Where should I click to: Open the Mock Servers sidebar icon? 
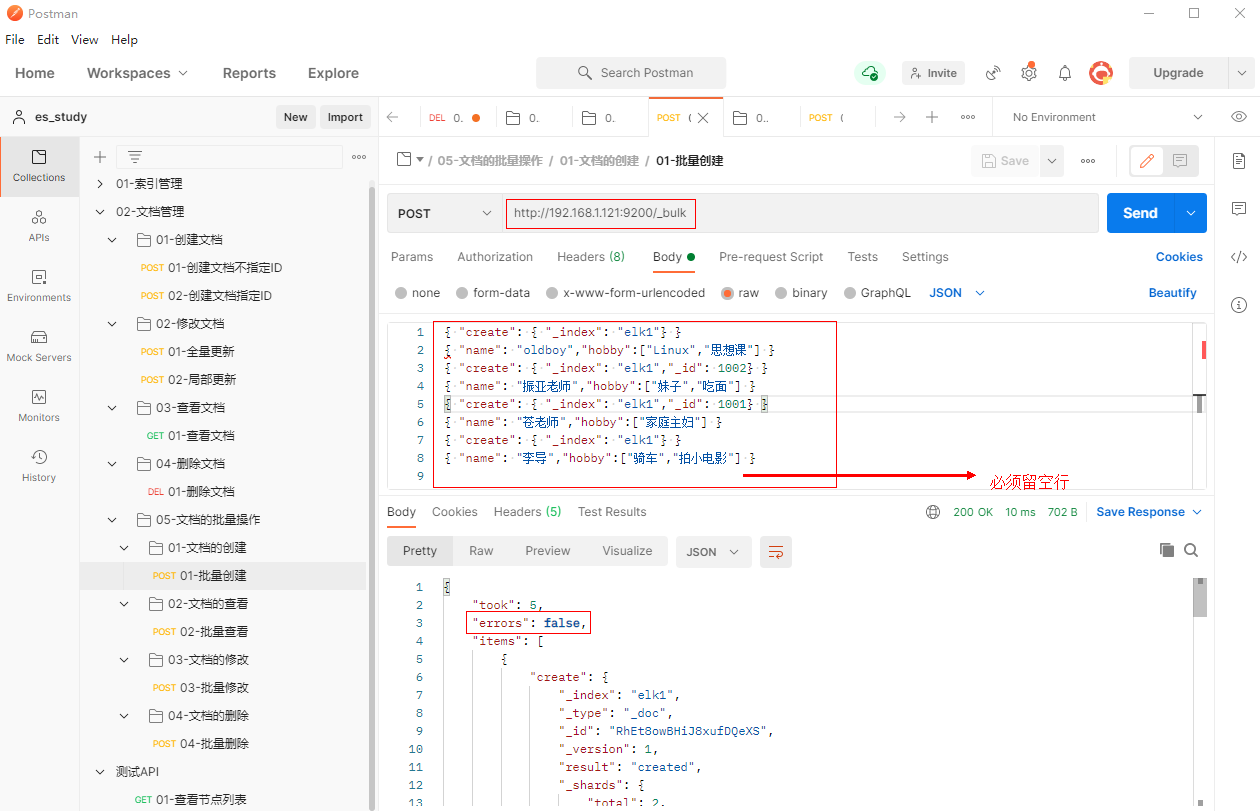[x=39, y=345]
